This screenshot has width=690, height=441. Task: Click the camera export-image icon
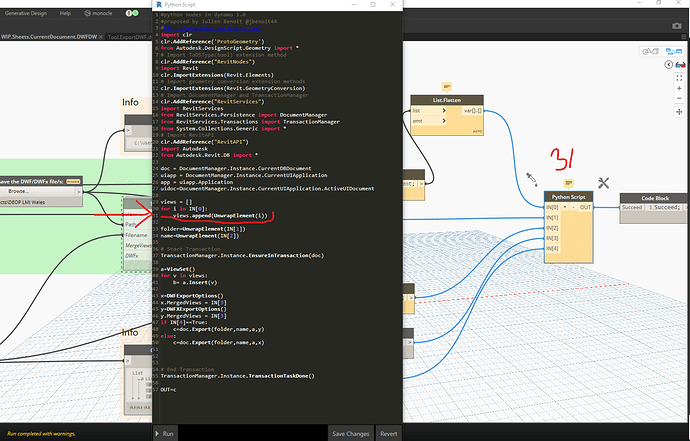pos(677,26)
